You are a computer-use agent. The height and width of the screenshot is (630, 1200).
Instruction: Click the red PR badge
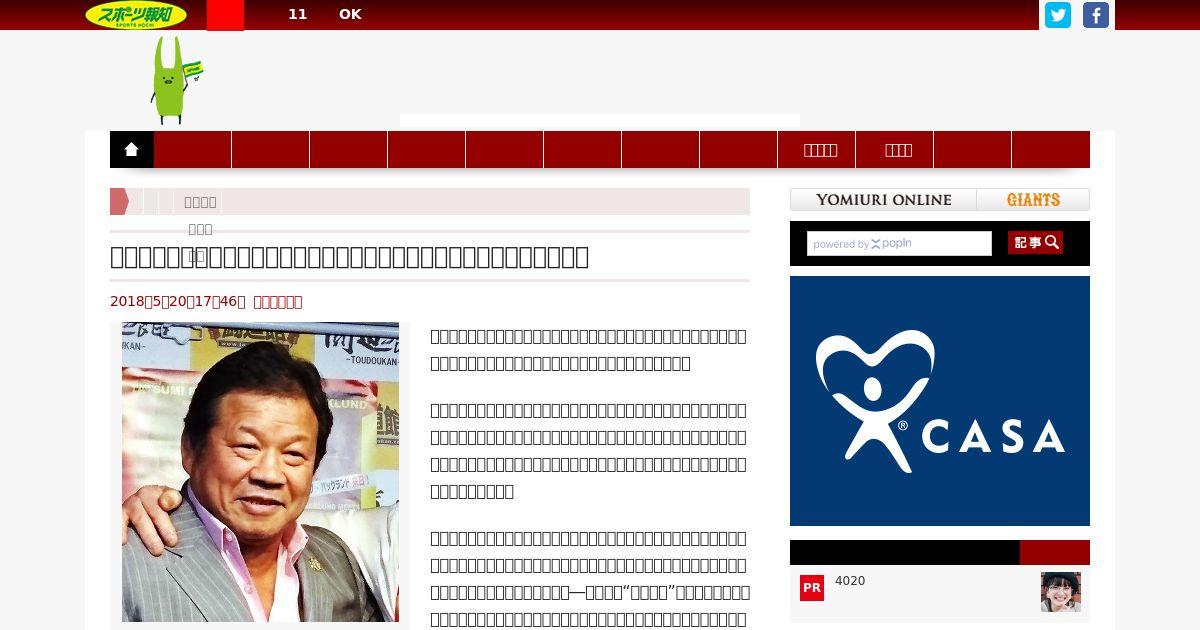click(x=812, y=588)
